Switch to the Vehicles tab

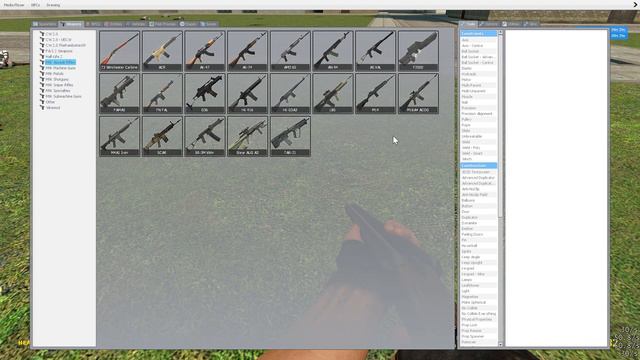(x=136, y=24)
